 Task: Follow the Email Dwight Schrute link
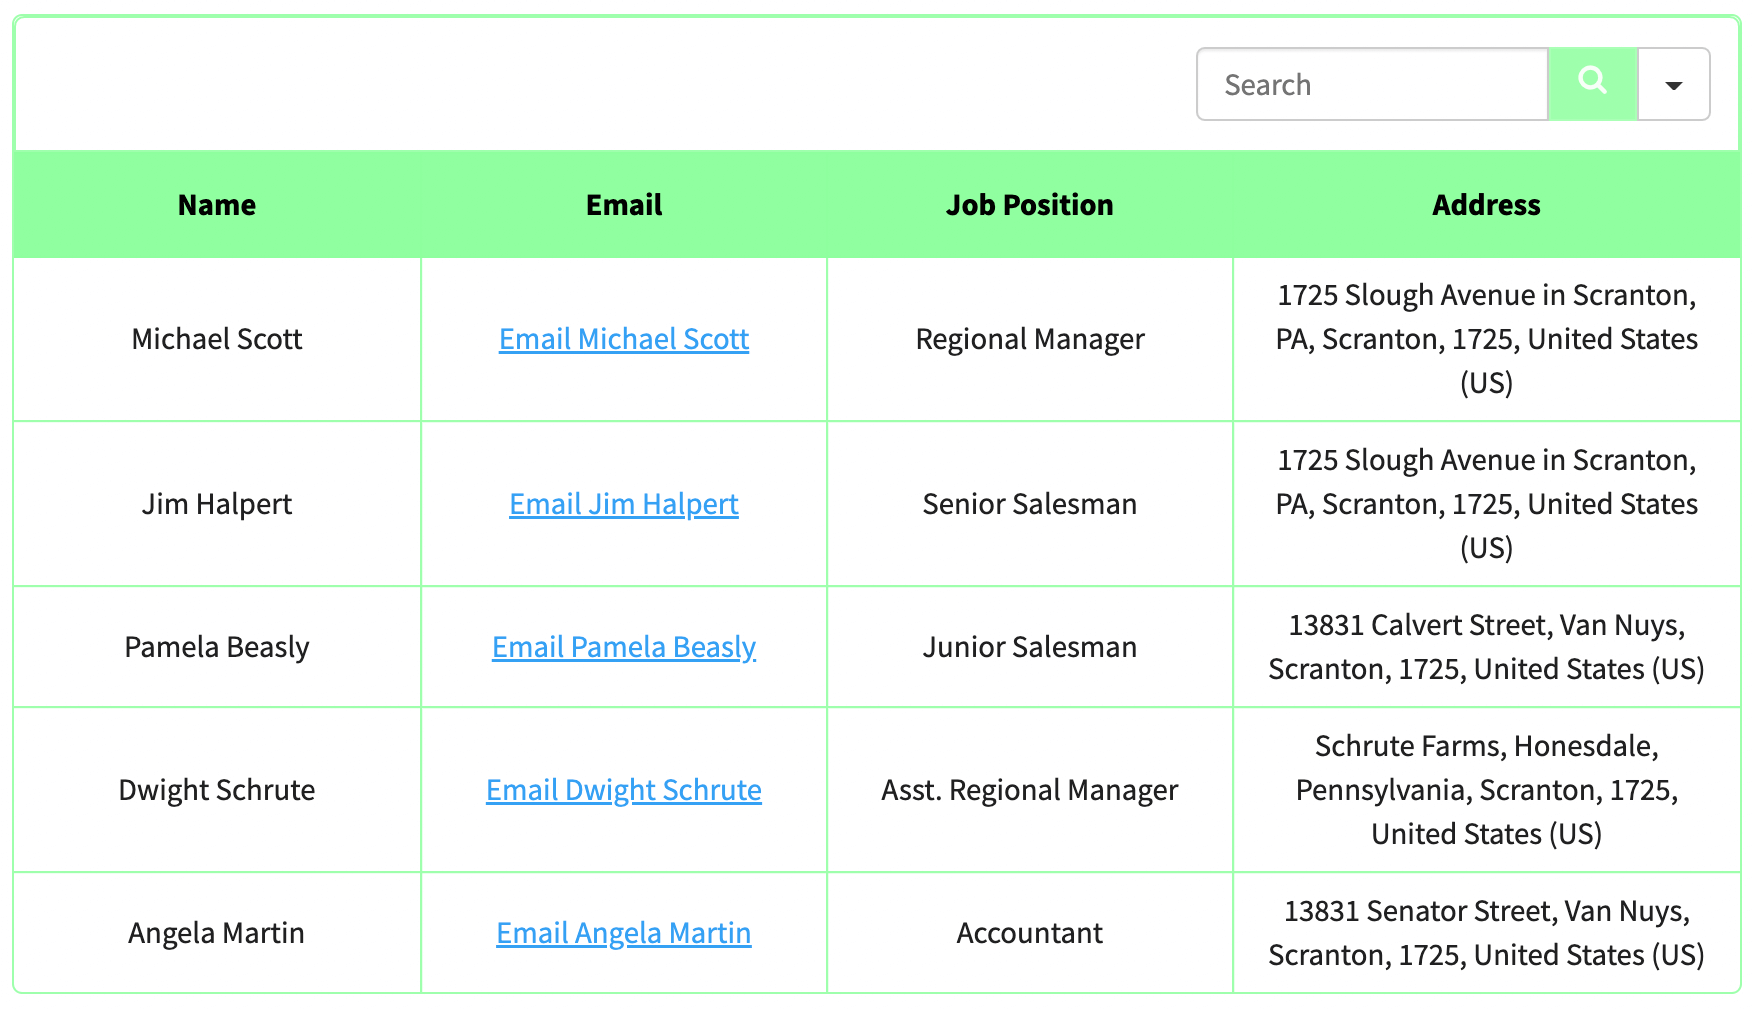(x=624, y=790)
